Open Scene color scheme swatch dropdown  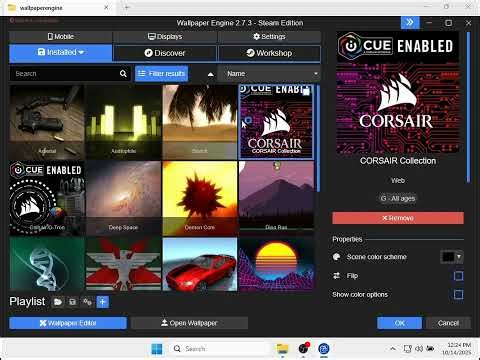[x=452, y=257]
